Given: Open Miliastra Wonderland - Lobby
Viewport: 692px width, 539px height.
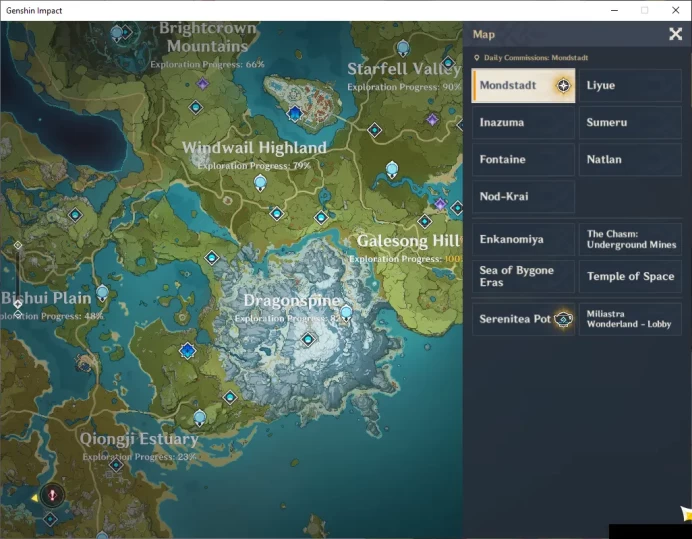Looking at the screenshot, I should tap(630, 319).
